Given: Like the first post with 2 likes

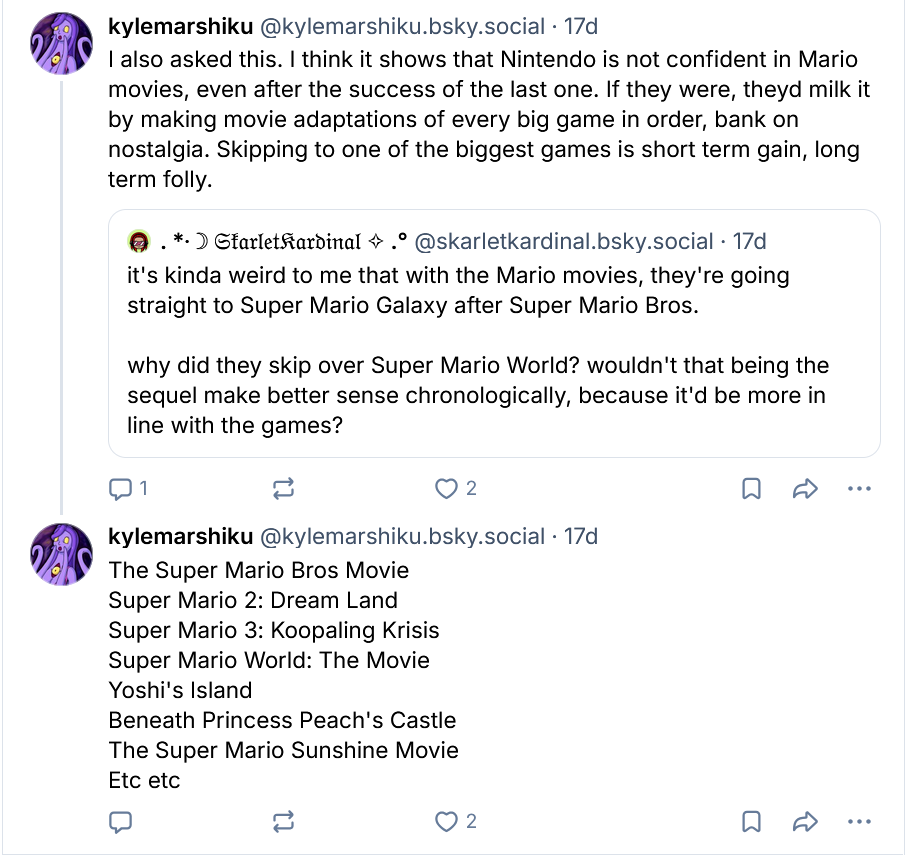Looking at the screenshot, I should (447, 489).
